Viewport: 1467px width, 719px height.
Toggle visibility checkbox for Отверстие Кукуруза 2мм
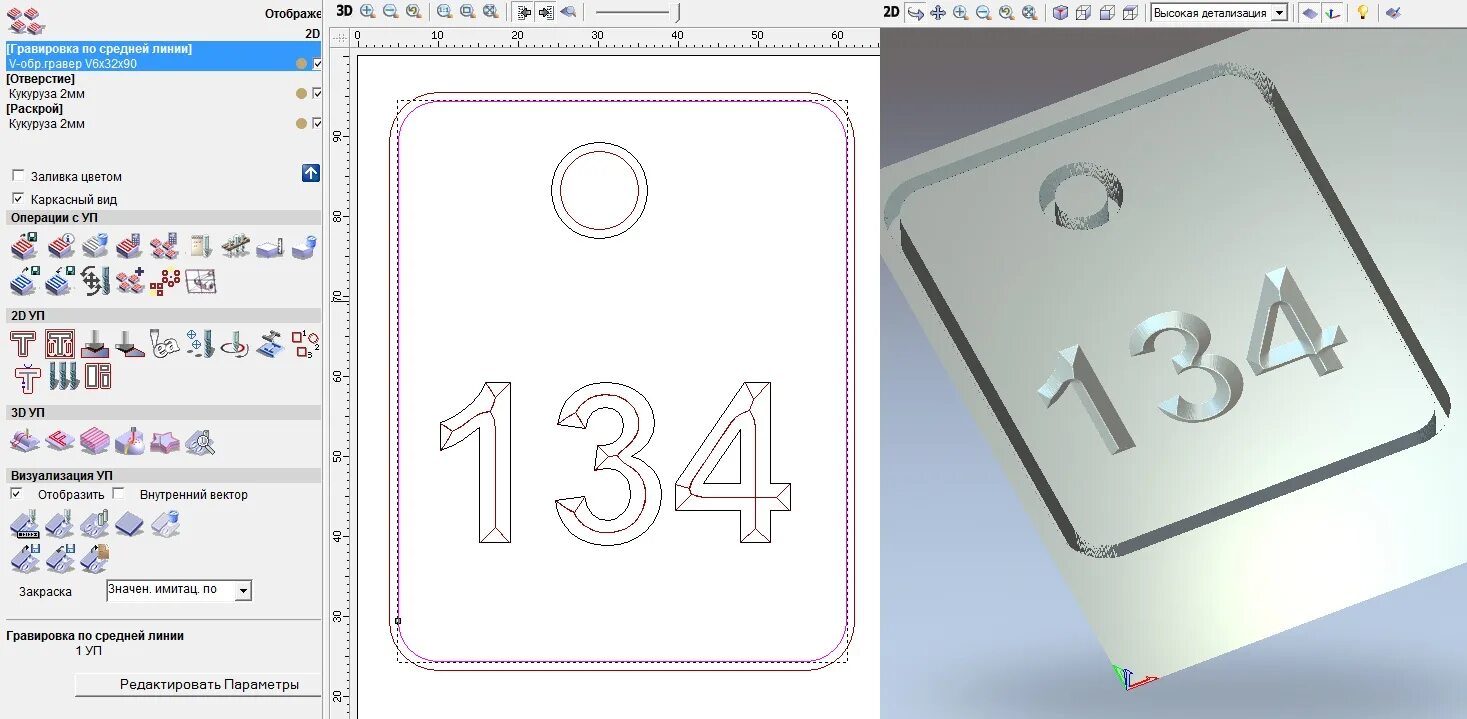coord(317,93)
